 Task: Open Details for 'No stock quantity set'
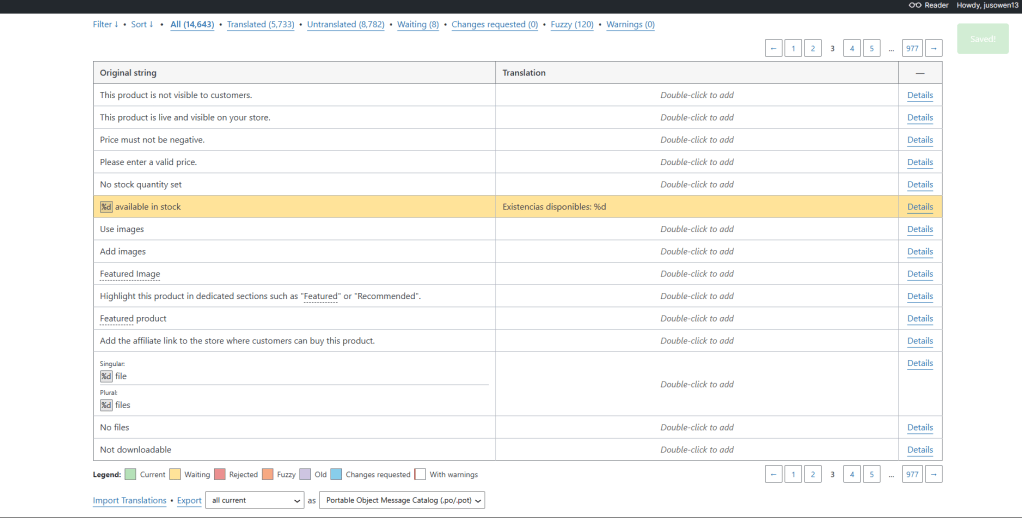920,184
